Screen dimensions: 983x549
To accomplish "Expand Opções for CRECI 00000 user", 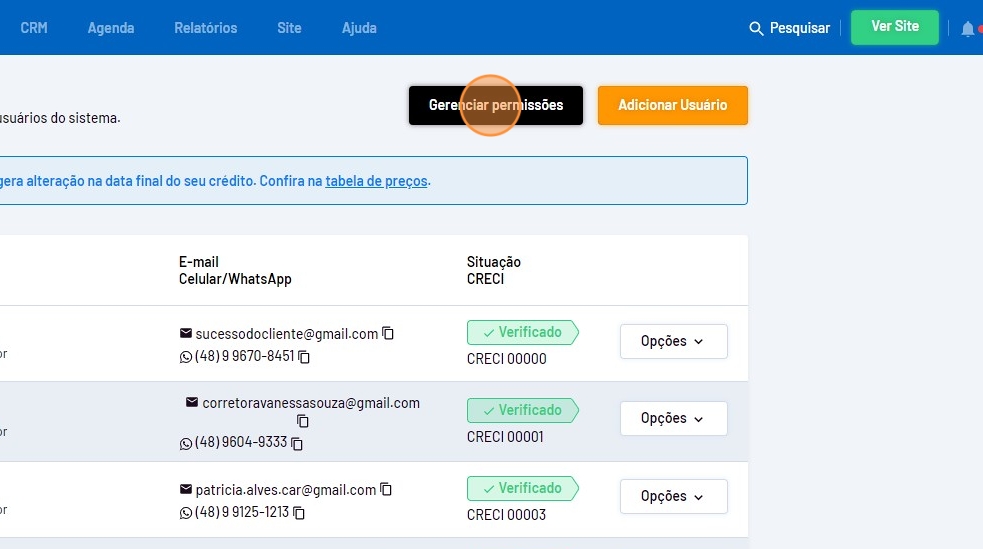I will (x=673, y=341).
